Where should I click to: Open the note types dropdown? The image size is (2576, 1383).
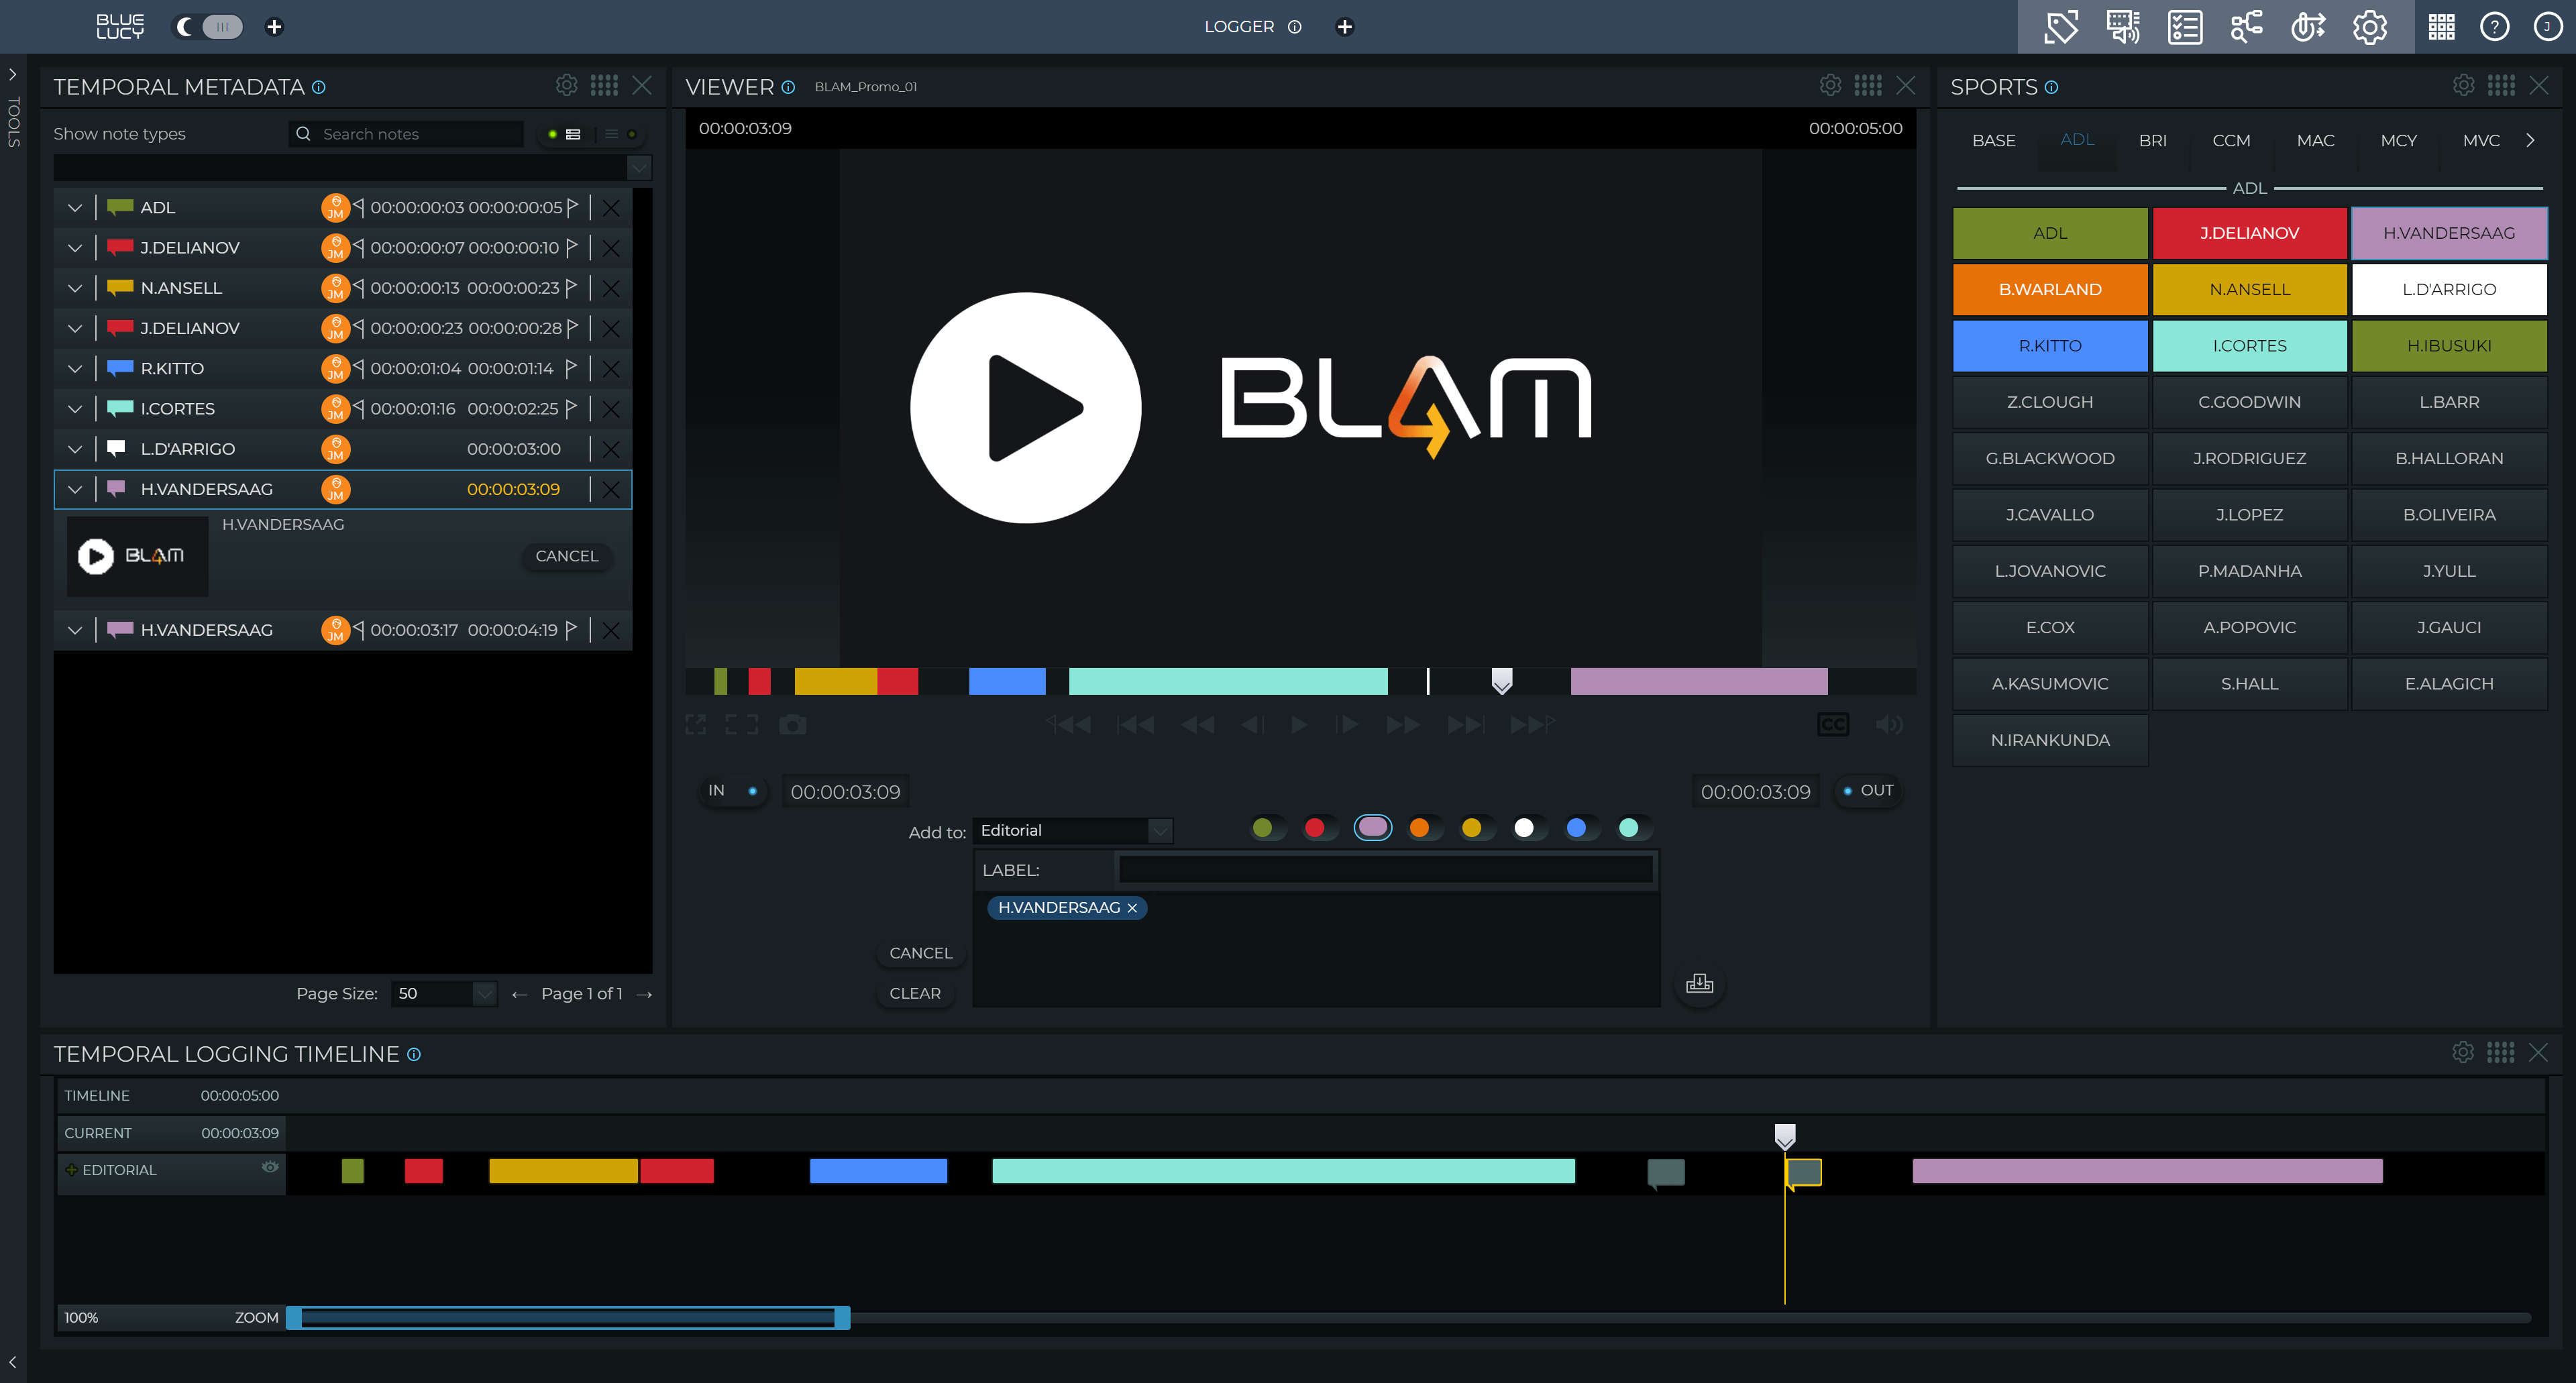tap(639, 168)
